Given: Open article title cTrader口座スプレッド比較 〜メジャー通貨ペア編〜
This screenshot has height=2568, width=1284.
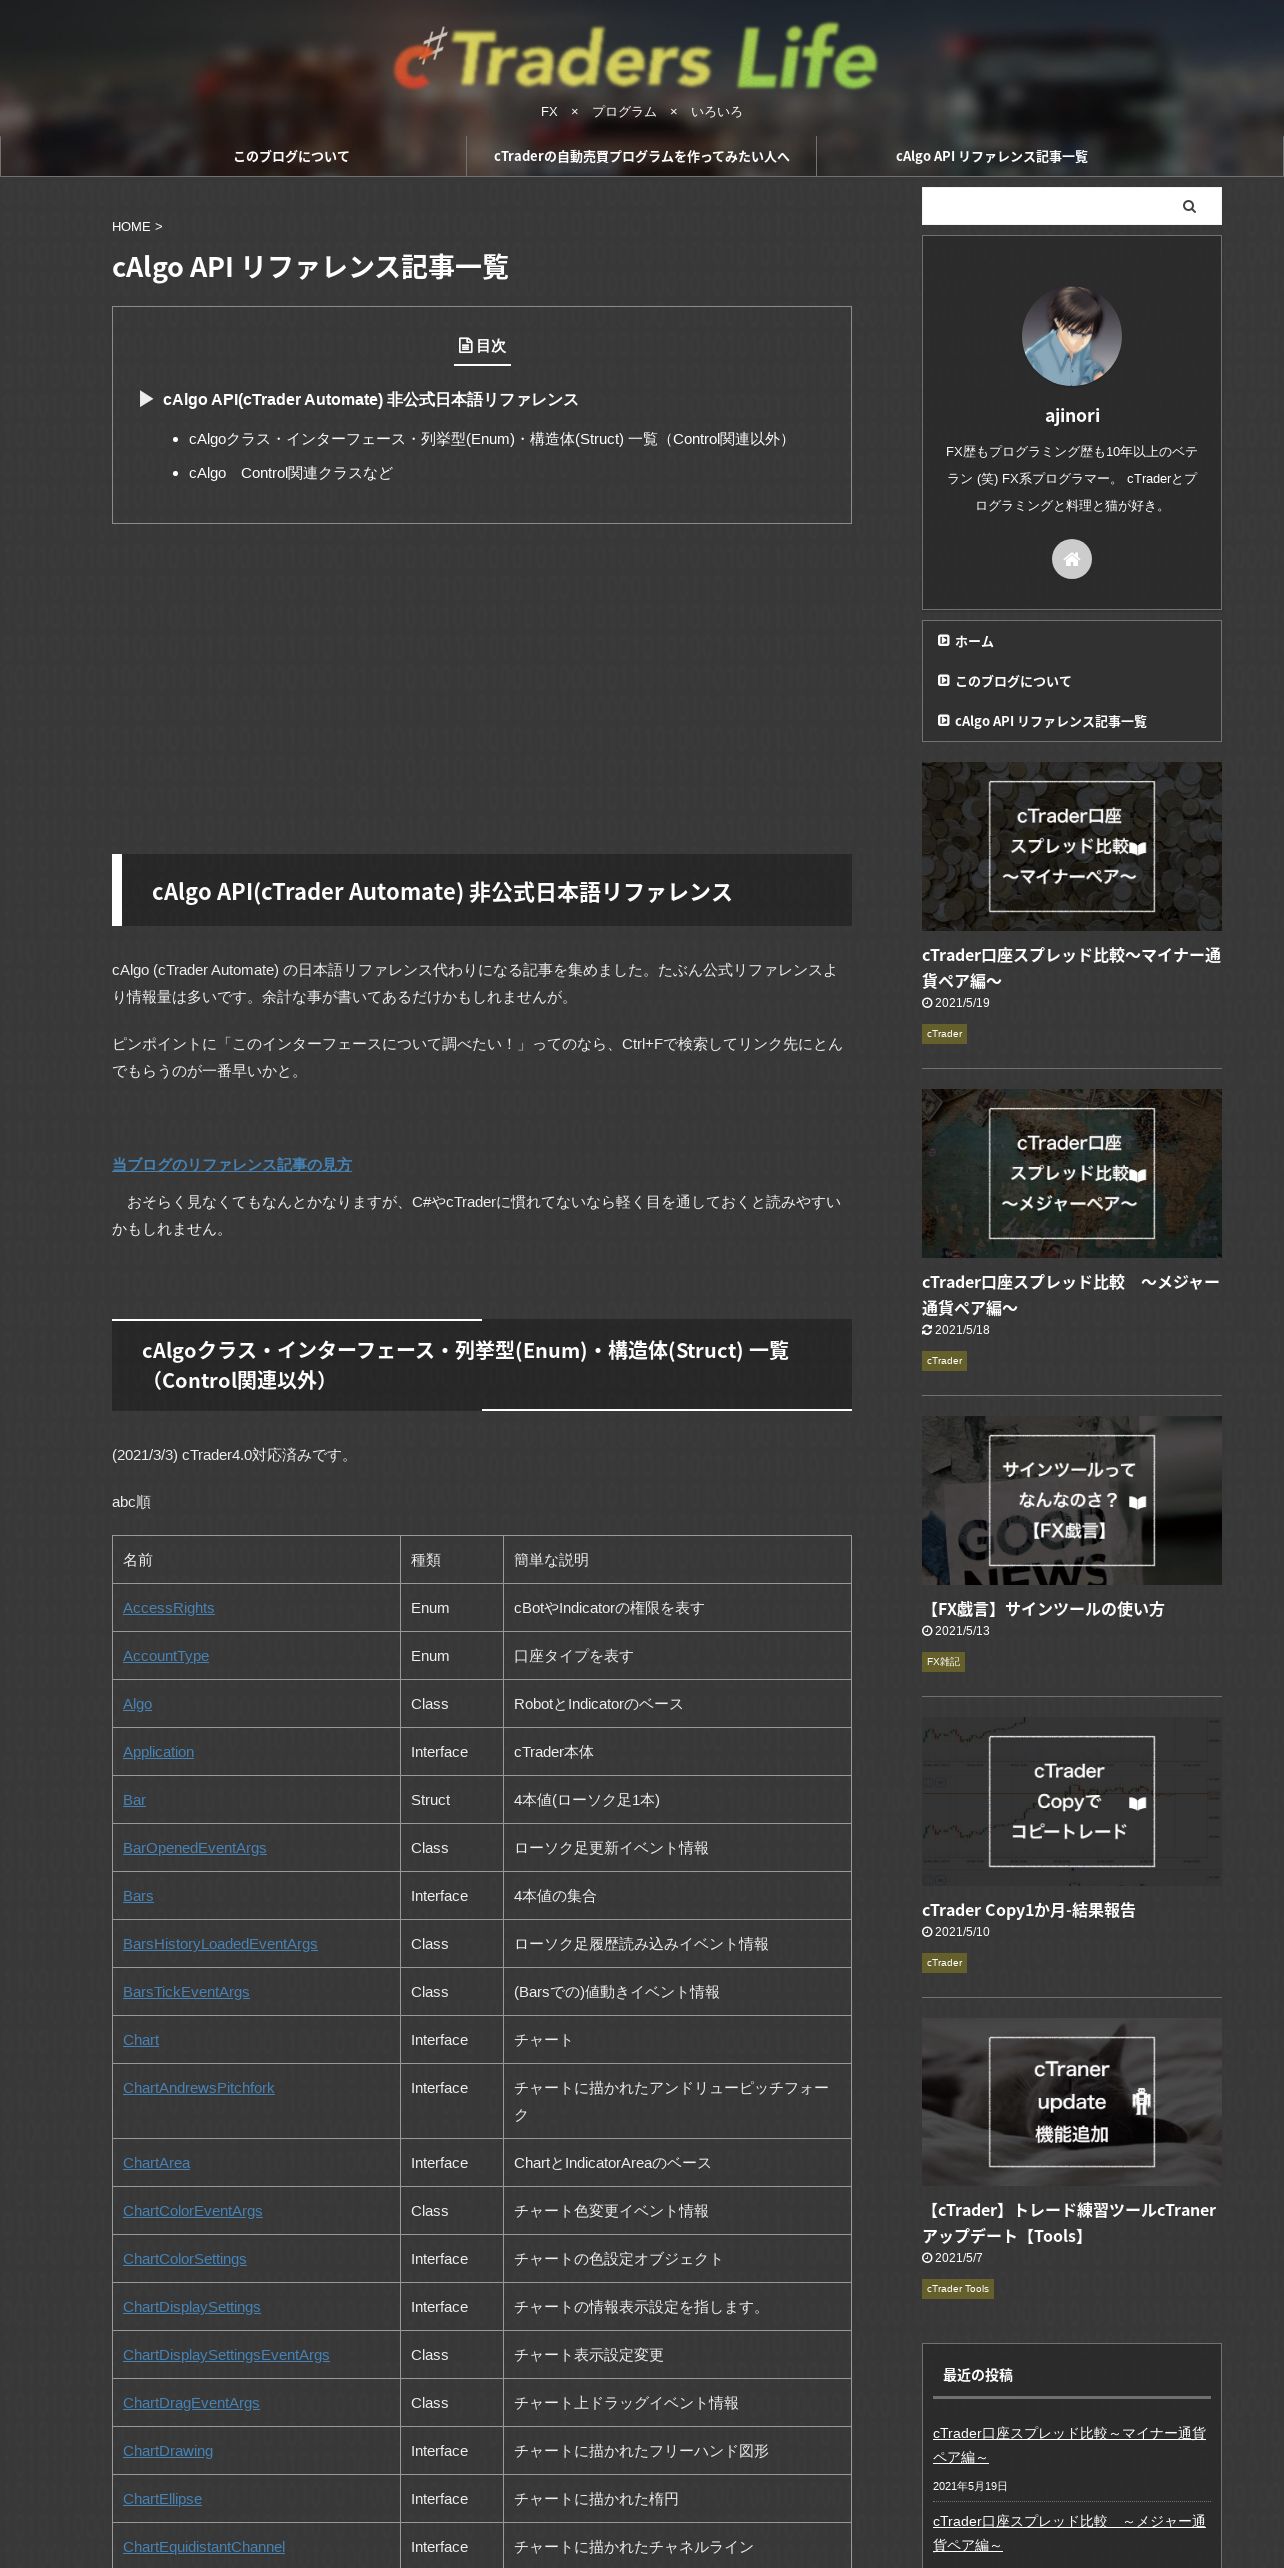Looking at the screenshot, I should [1071, 1295].
